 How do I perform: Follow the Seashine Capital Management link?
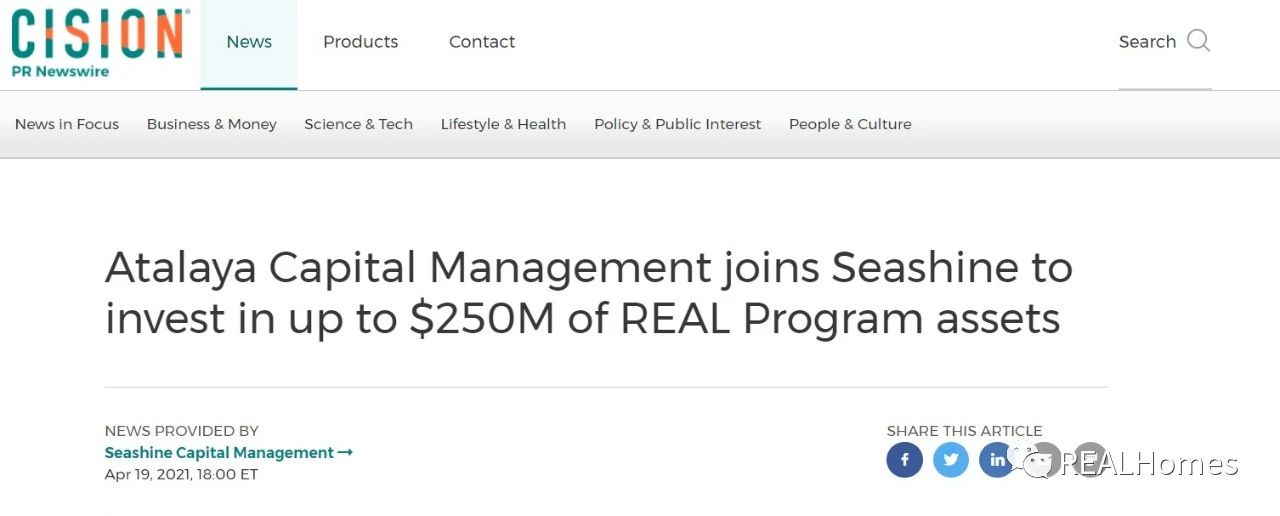(x=219, y=453)
